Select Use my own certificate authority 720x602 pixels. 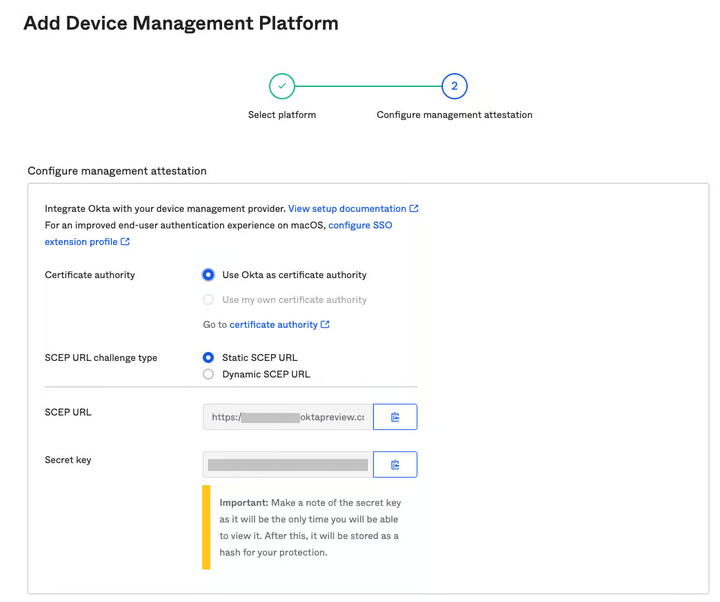pyautogui.click(x=208, y=299)
